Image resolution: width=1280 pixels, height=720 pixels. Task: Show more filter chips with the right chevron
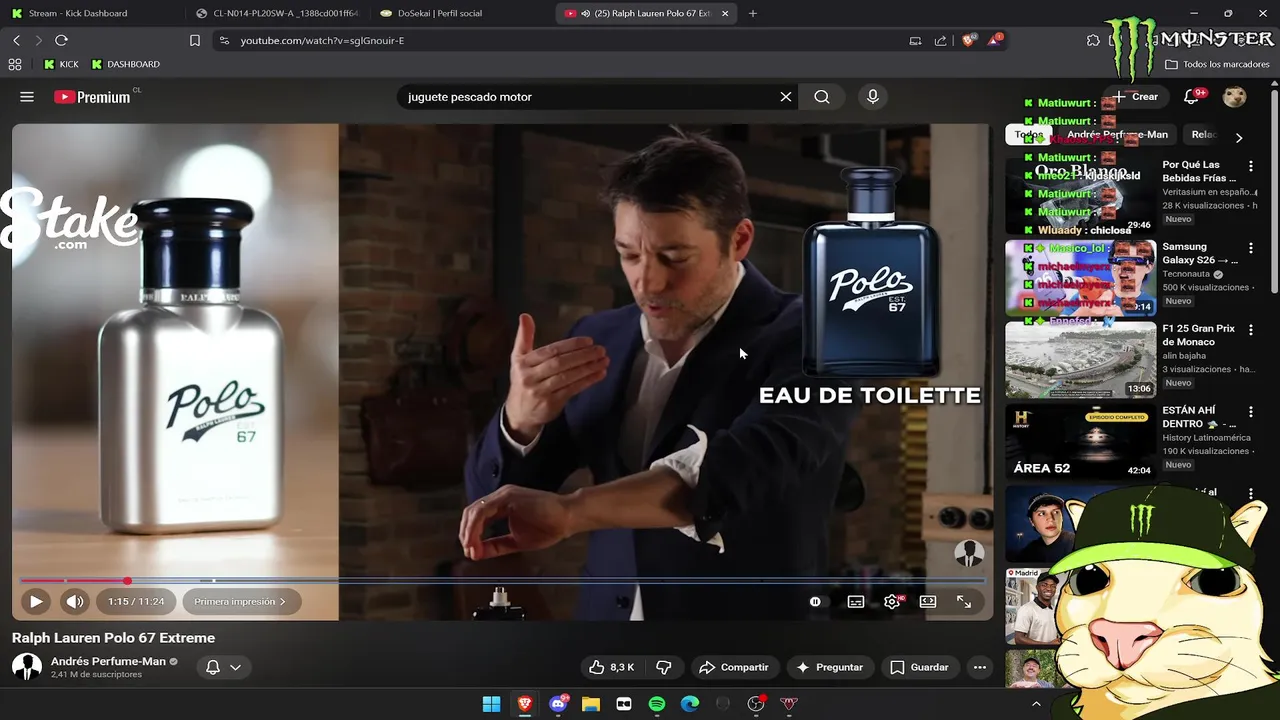point(1239,137)
